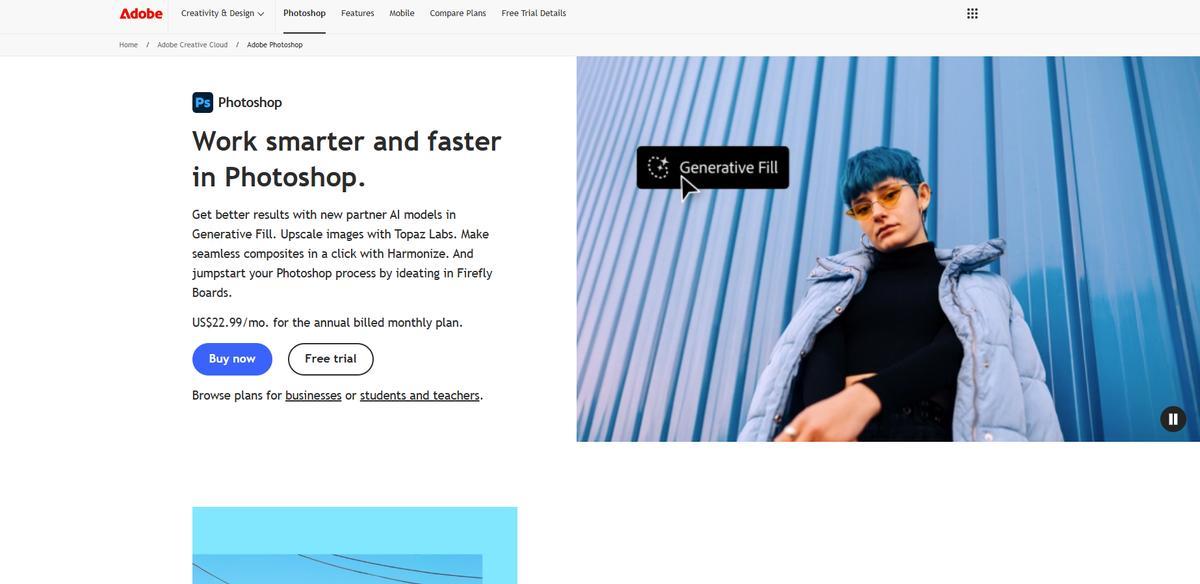1200x584 pixels.
Task: Click the Generative Fill sparkle icon
Action: coord(658,167)
